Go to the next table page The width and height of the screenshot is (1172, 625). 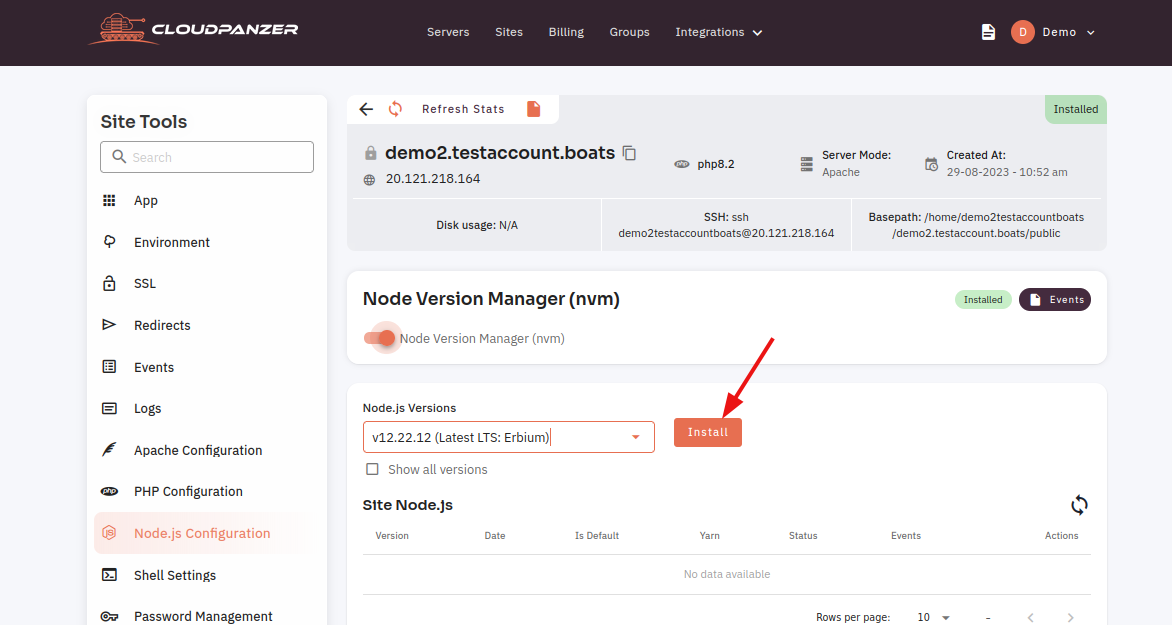coord(1070,618)
